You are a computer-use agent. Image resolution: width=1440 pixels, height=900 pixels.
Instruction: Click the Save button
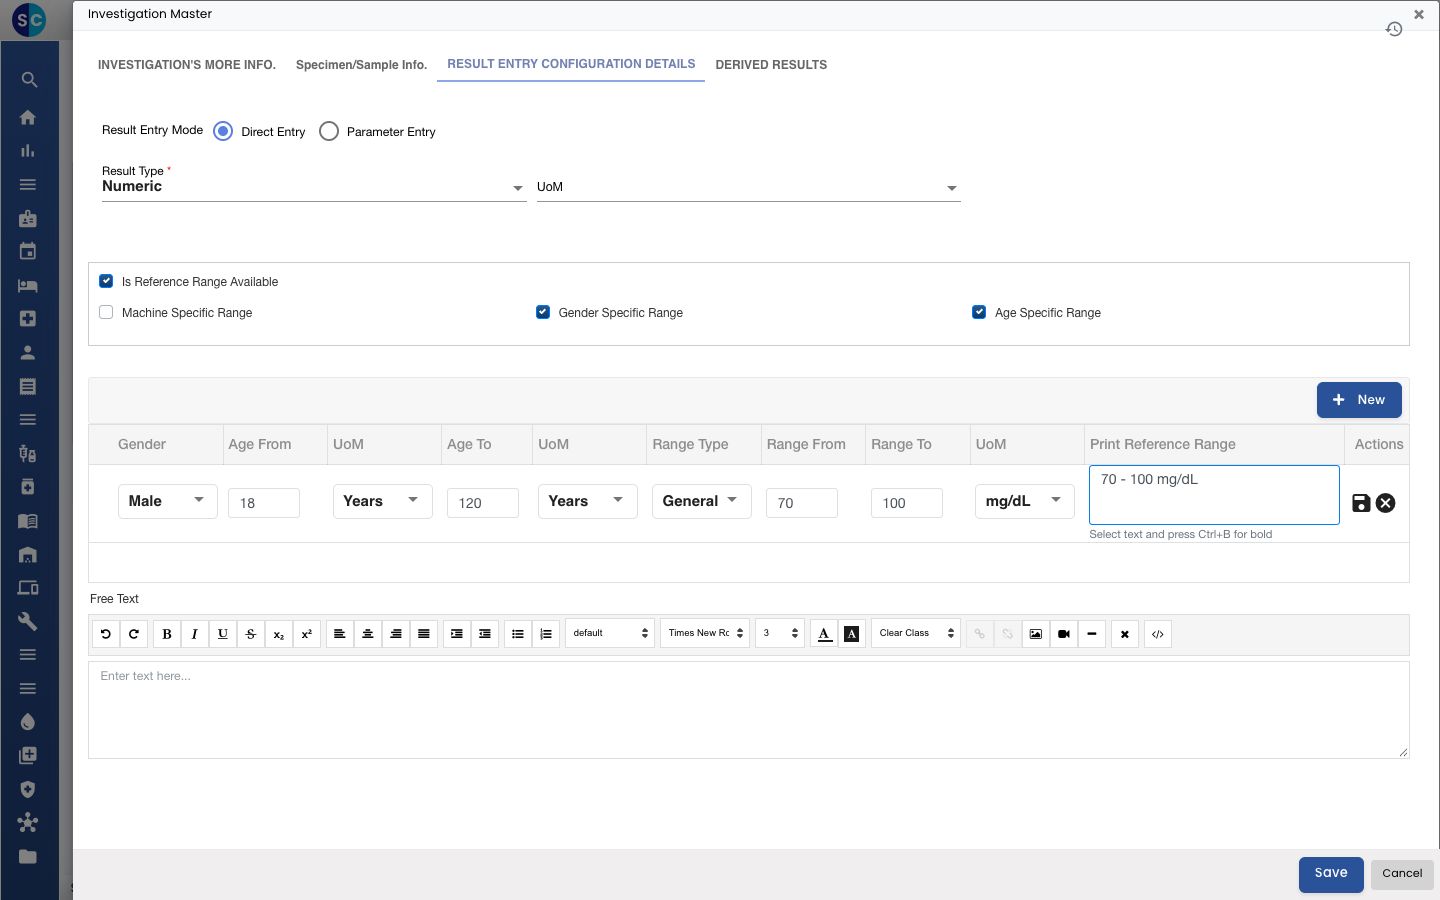click(x=1331, y=874)
